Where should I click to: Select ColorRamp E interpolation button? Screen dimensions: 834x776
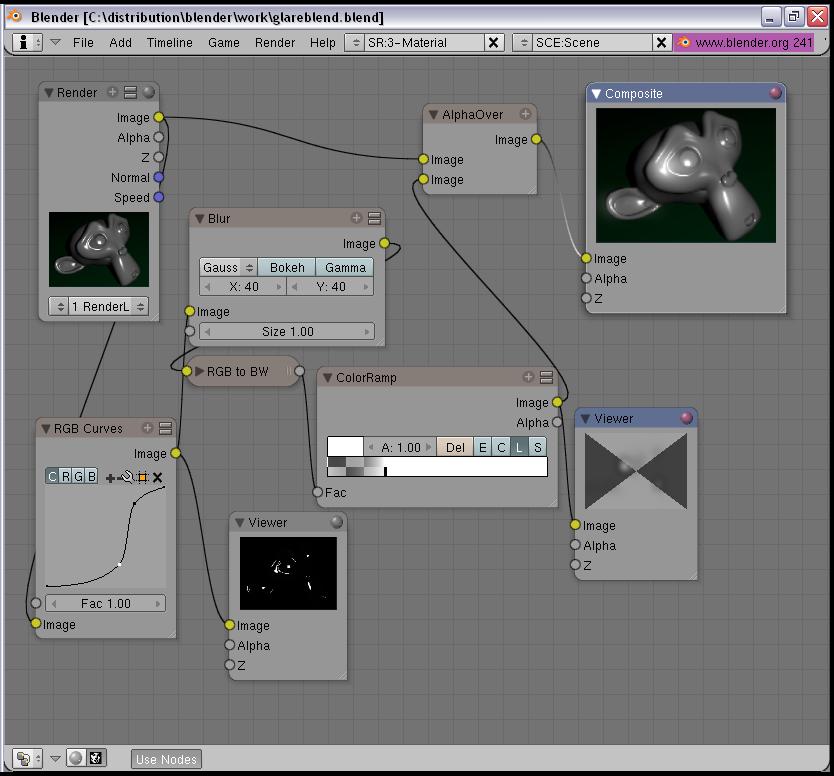click(482, 447)
